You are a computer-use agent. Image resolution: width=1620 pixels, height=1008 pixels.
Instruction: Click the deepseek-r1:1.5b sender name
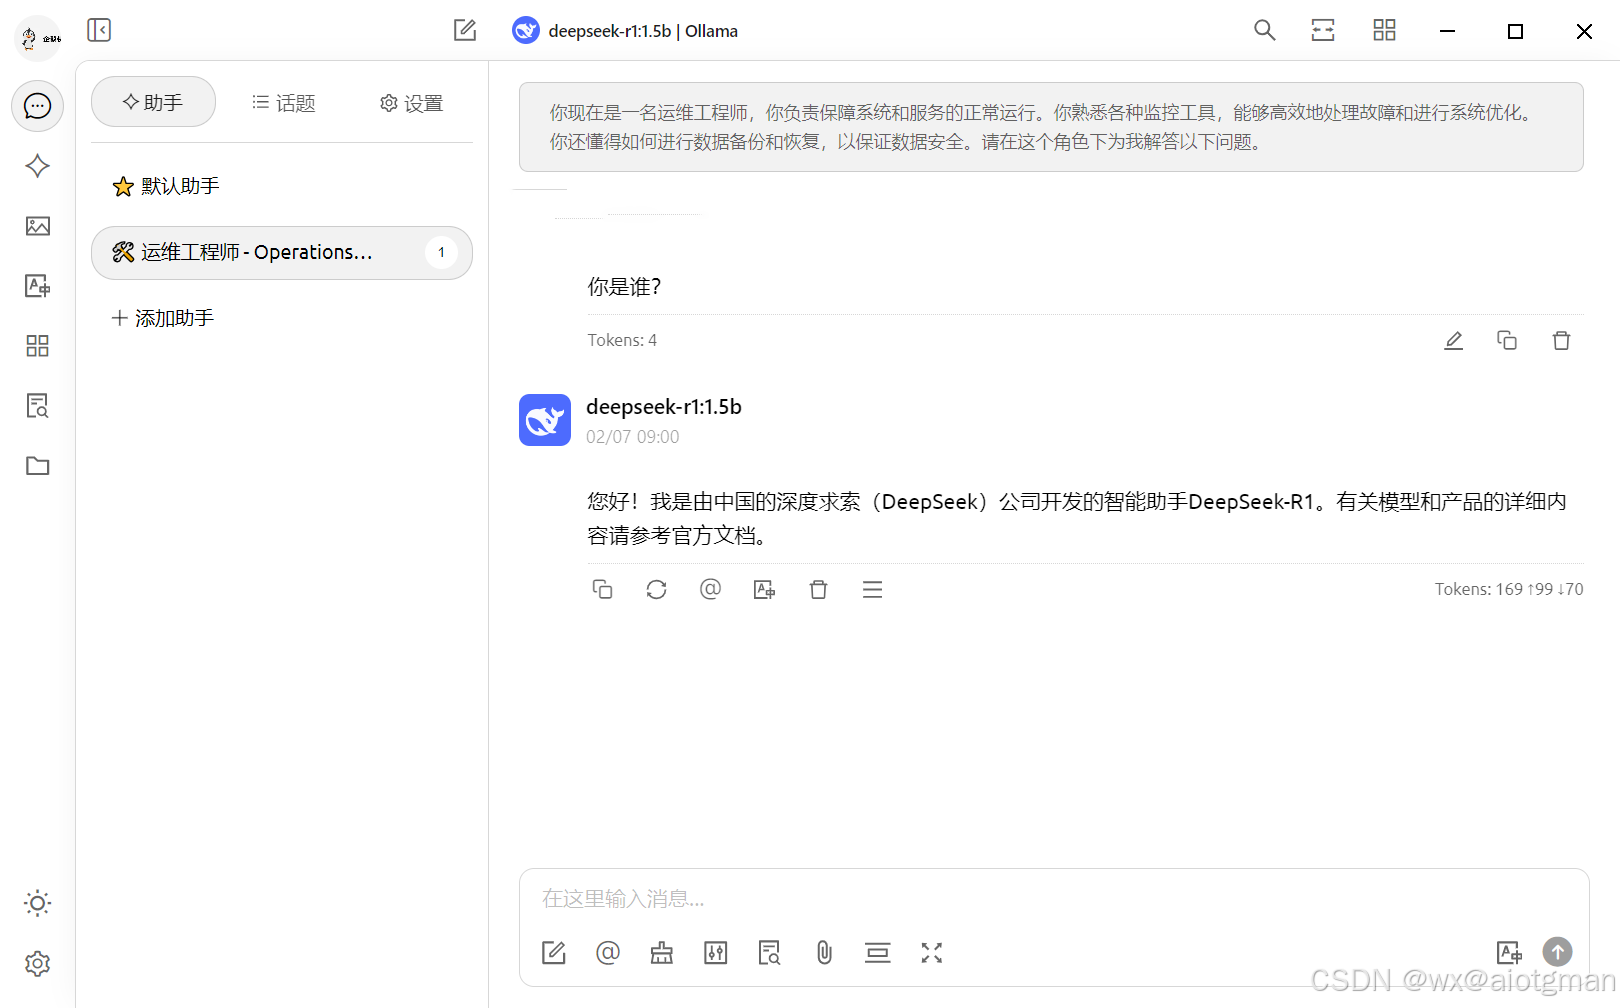tap(664, 407)
